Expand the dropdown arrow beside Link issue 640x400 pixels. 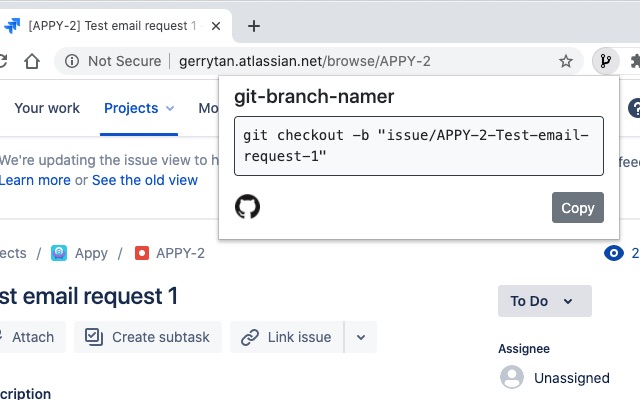click(x=361, y=337)
